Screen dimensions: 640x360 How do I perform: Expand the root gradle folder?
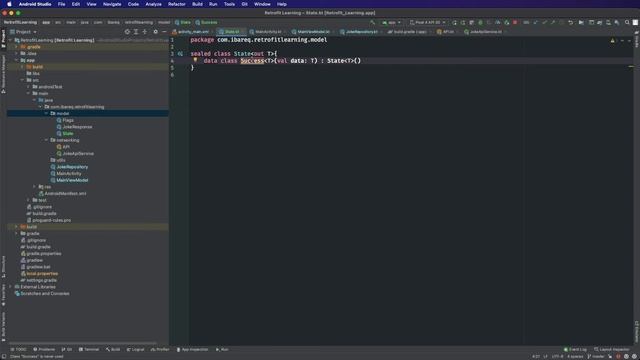pos(16,233)
